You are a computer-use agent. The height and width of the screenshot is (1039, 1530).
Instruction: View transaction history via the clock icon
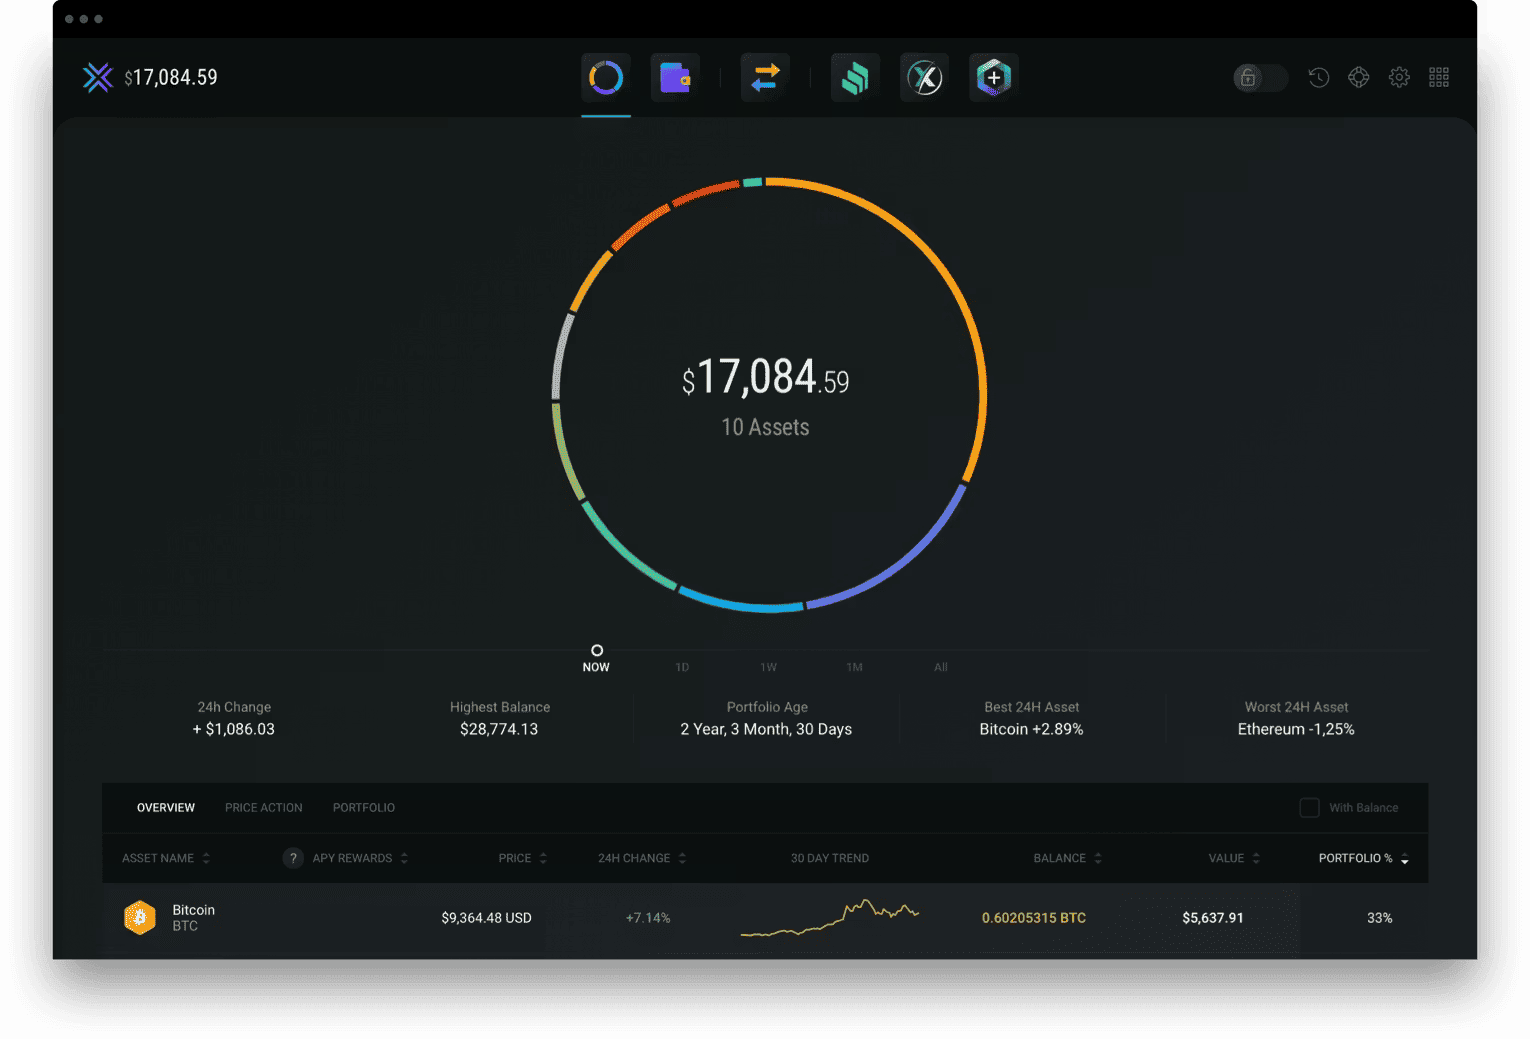[x=1318, y=77]
